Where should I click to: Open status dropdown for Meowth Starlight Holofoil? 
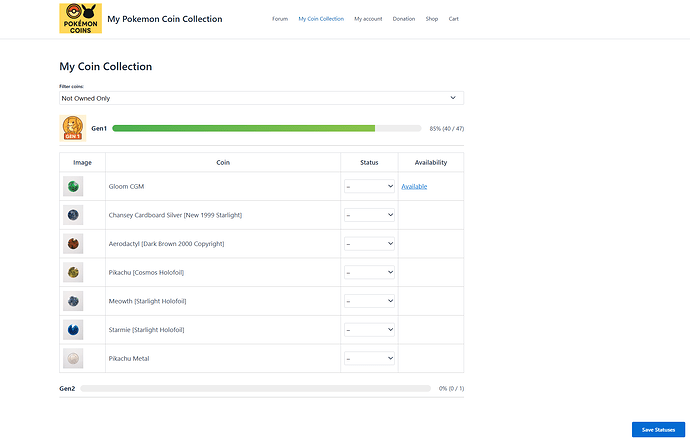coord(369,301)
